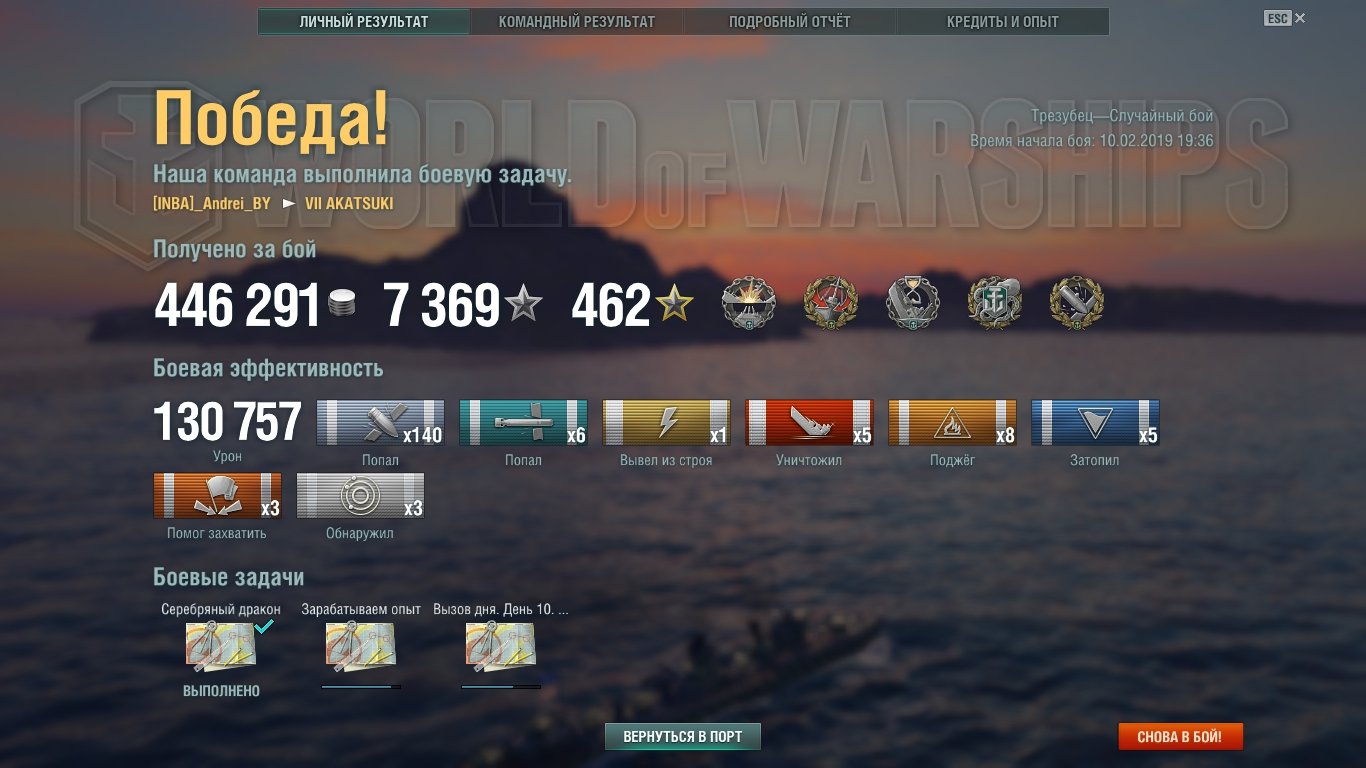This screenshot has width=1366, height=768.
Task: Open the Серебряный дракон completed mission
Action: point(221,646)
